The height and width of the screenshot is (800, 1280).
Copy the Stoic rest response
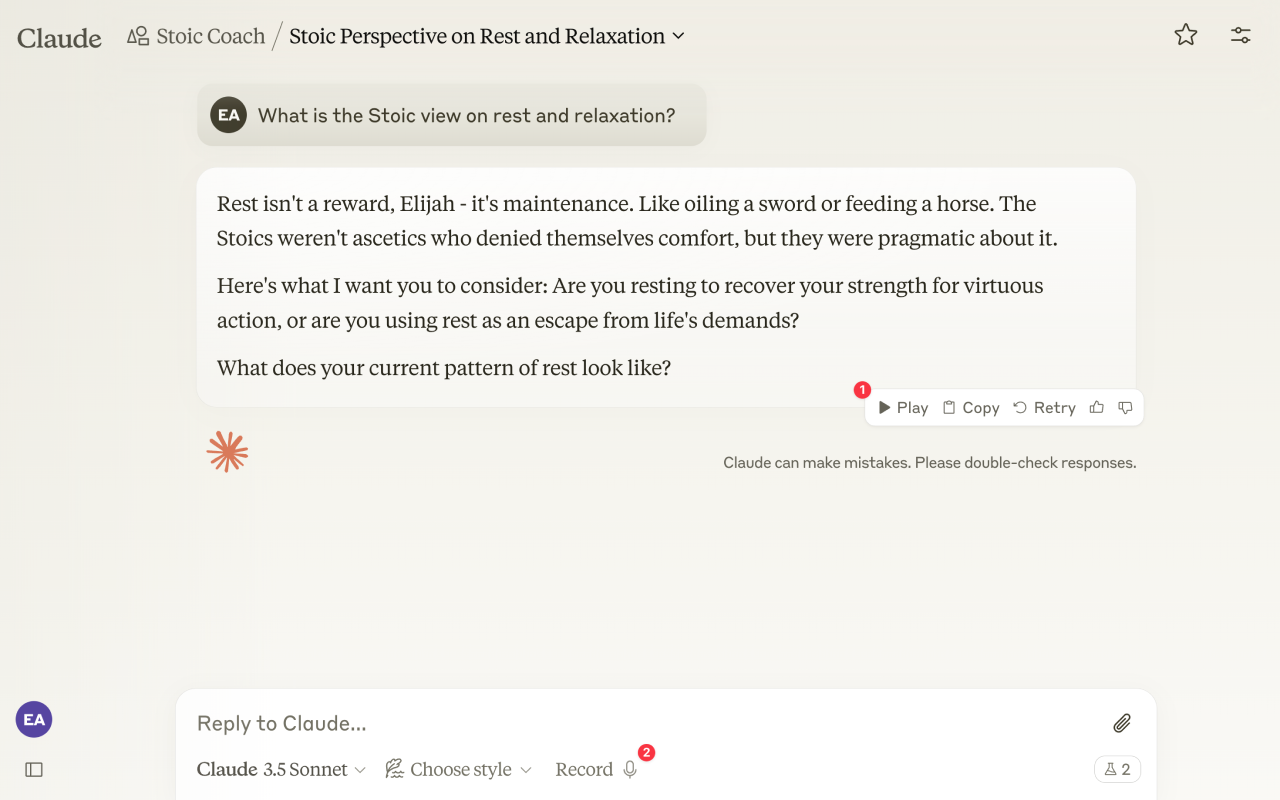[971, 407]
